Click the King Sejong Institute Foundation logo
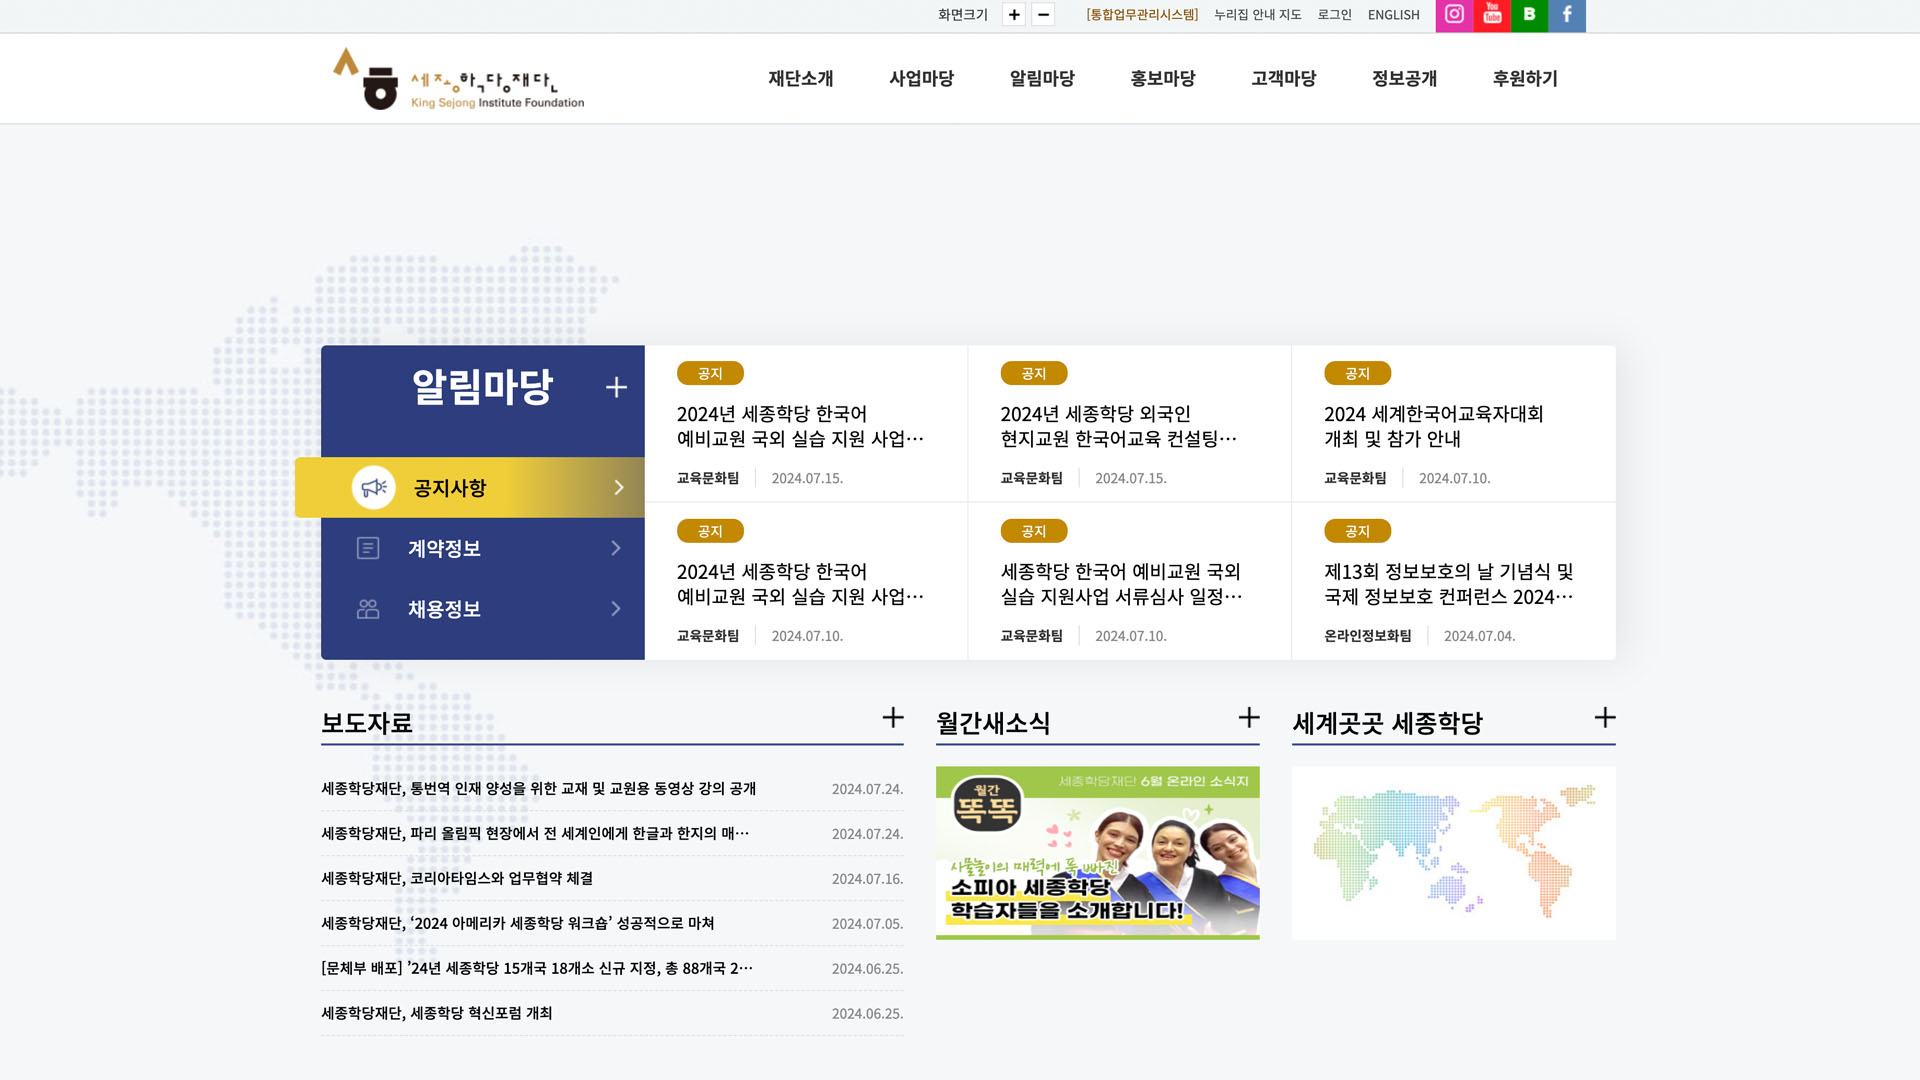This screenshot has width=1920, height=1080. point(459,78)
